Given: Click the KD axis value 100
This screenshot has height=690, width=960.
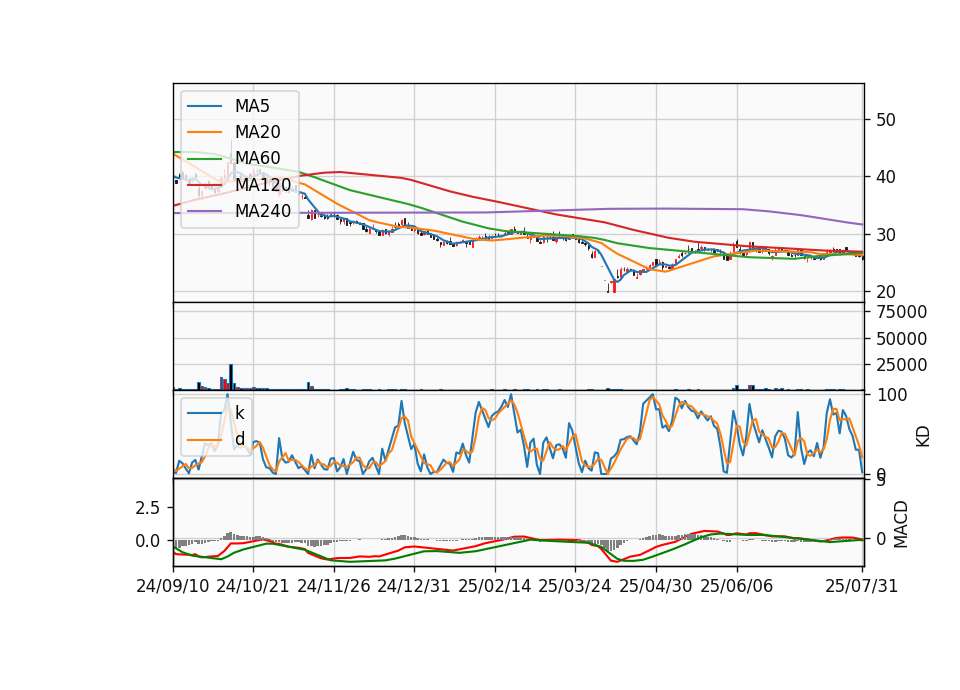Looking at the screenshot, I should pyautogui.click(x=891, y=395).
